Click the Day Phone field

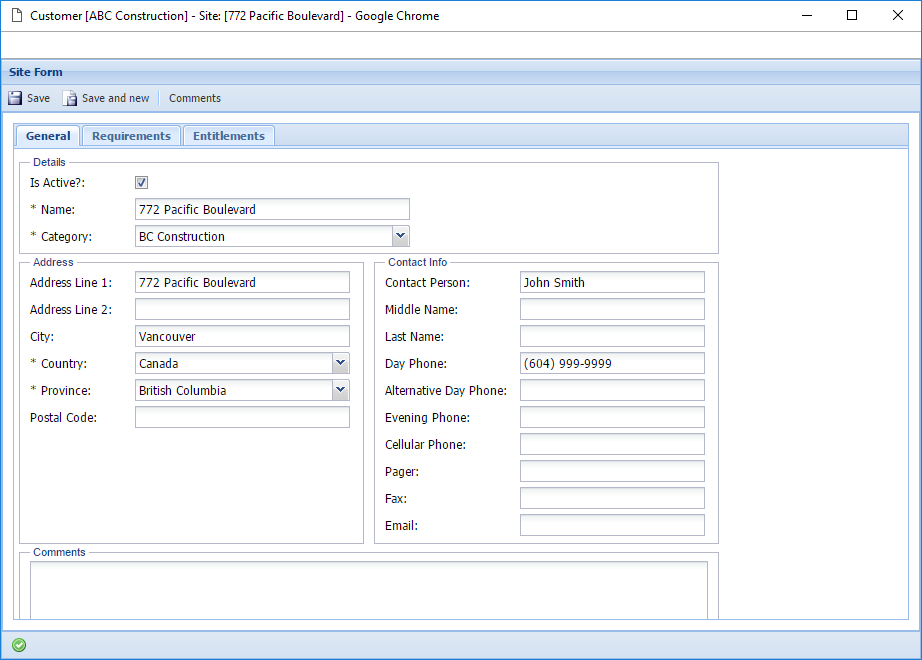[612, 363]
